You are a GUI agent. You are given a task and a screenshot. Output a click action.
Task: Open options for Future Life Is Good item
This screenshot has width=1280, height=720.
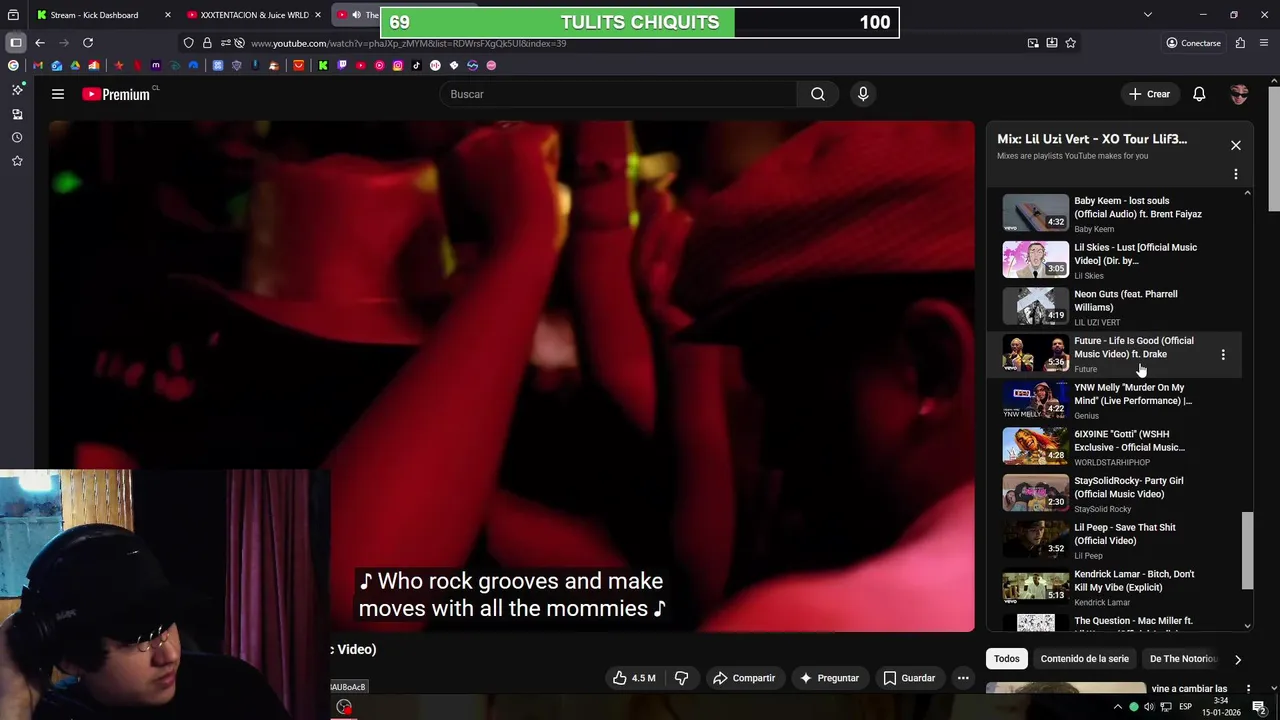coord(1223,355)
